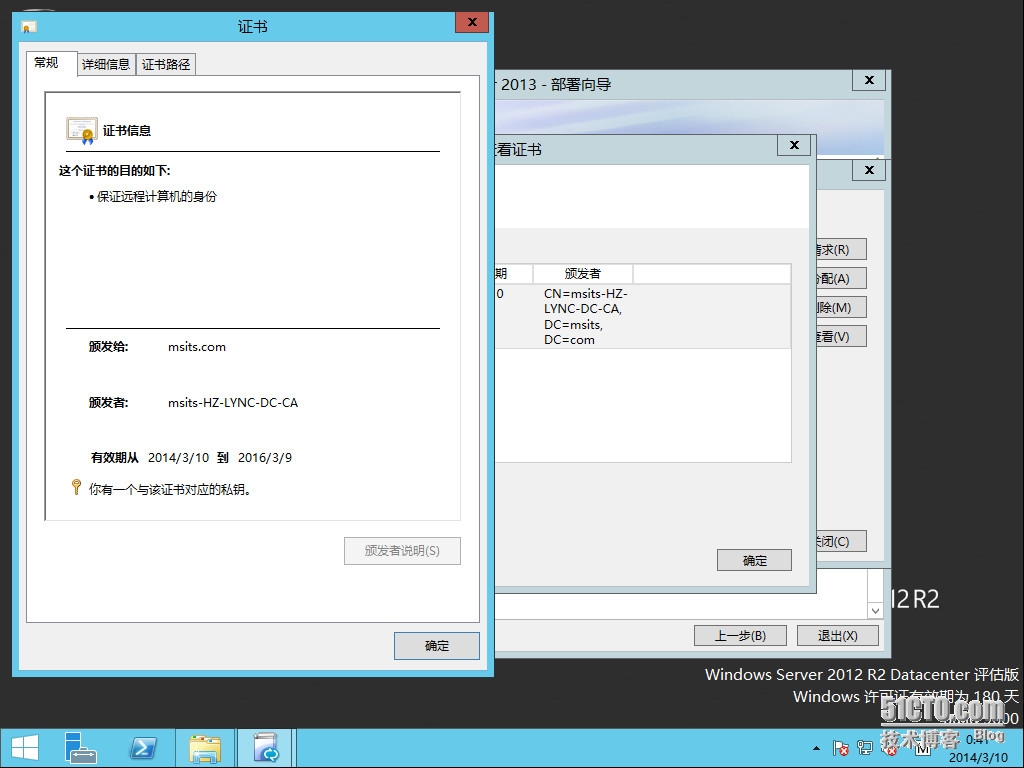Screen dimensions: 1024x768
Task: Open the 证书路径 tab
Action: click(166, 64)
